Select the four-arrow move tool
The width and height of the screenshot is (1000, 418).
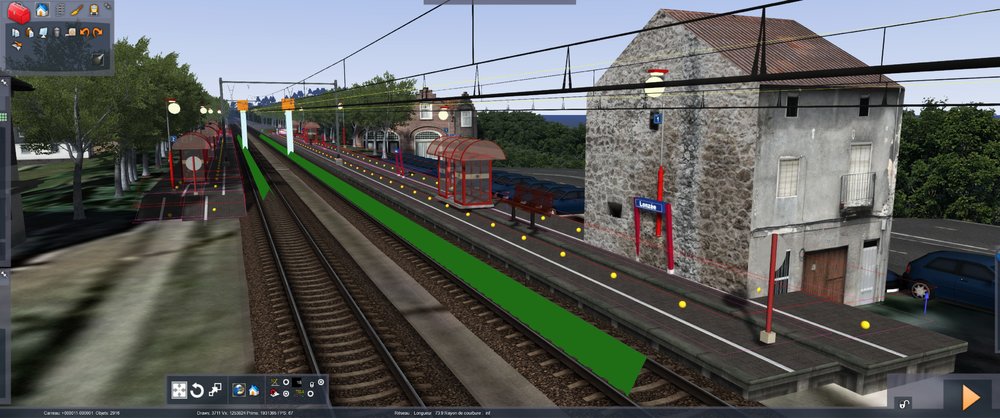[179, 390]
